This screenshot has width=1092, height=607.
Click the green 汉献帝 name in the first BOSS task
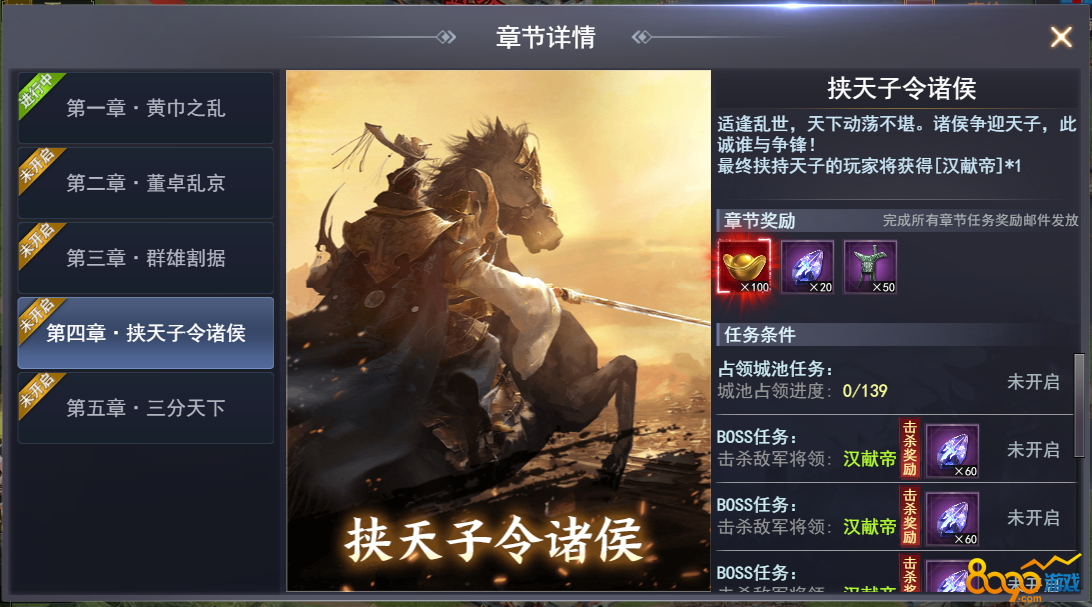[x=869, y=459]
